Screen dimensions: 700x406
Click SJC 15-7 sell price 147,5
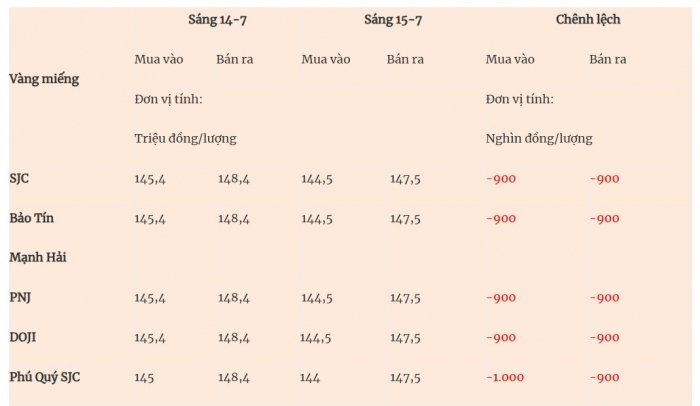click(405, 179)
